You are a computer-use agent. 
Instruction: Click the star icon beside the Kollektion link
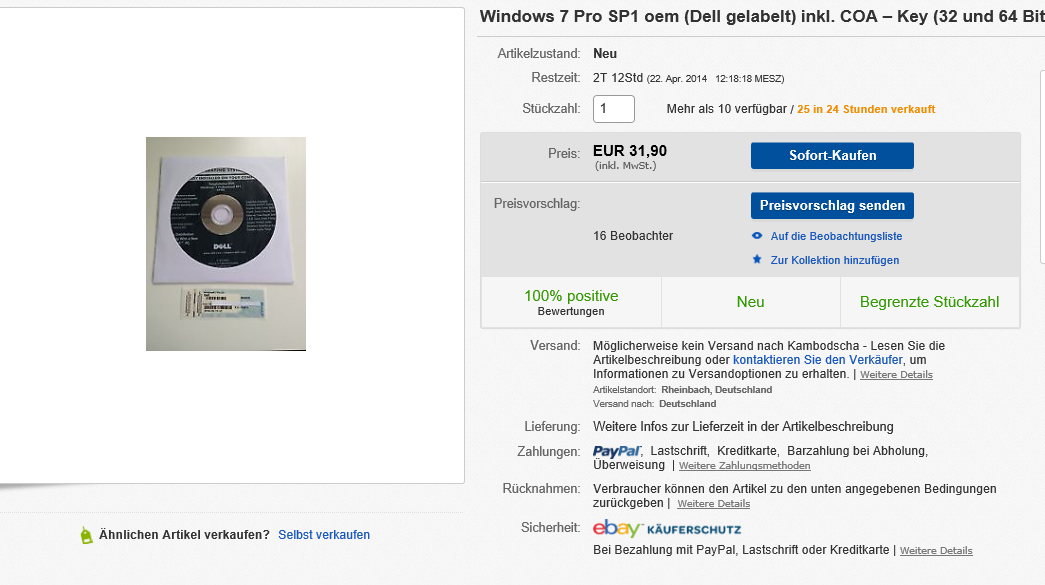click(x=757, y=260)
